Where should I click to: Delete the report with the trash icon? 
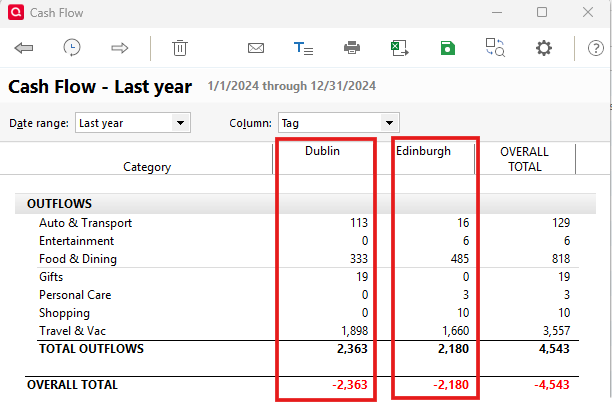(180, 48)
